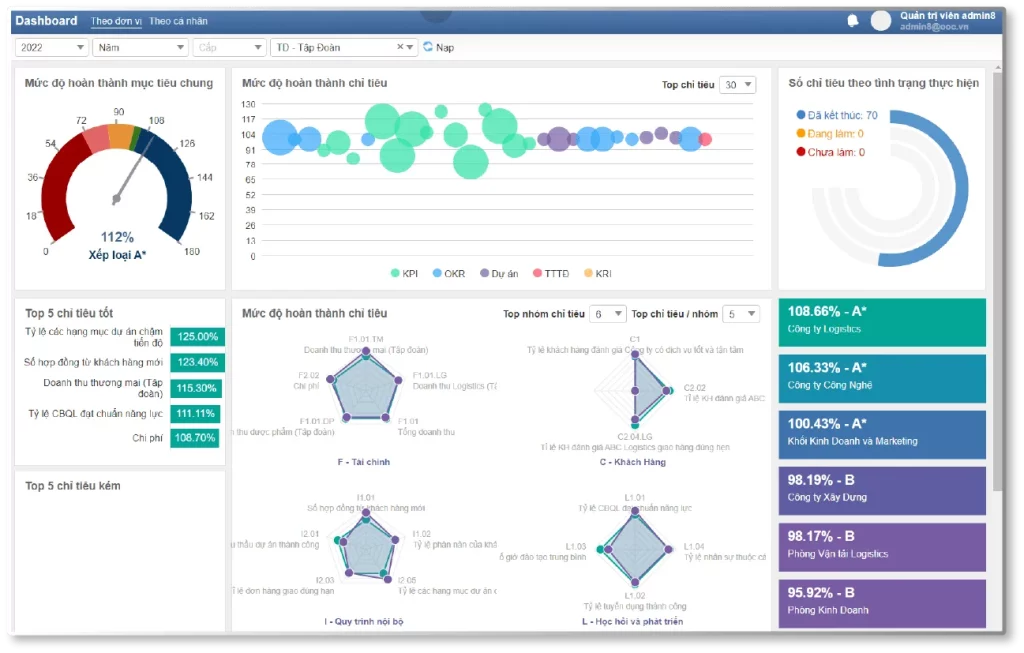Open Phòng Vận tải Logistics 98.17% card
This screenshot has height=653, width=1024.
[x=882, y=547]
